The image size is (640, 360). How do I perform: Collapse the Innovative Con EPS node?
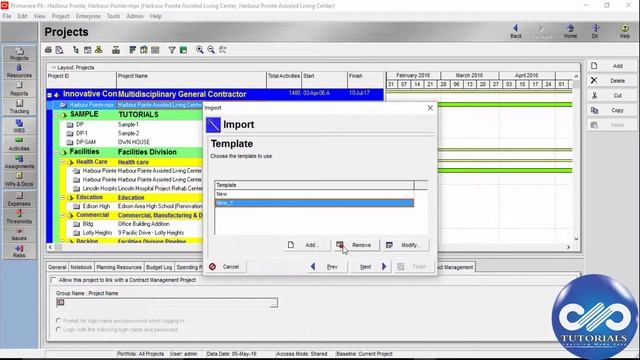pos(49,95)
